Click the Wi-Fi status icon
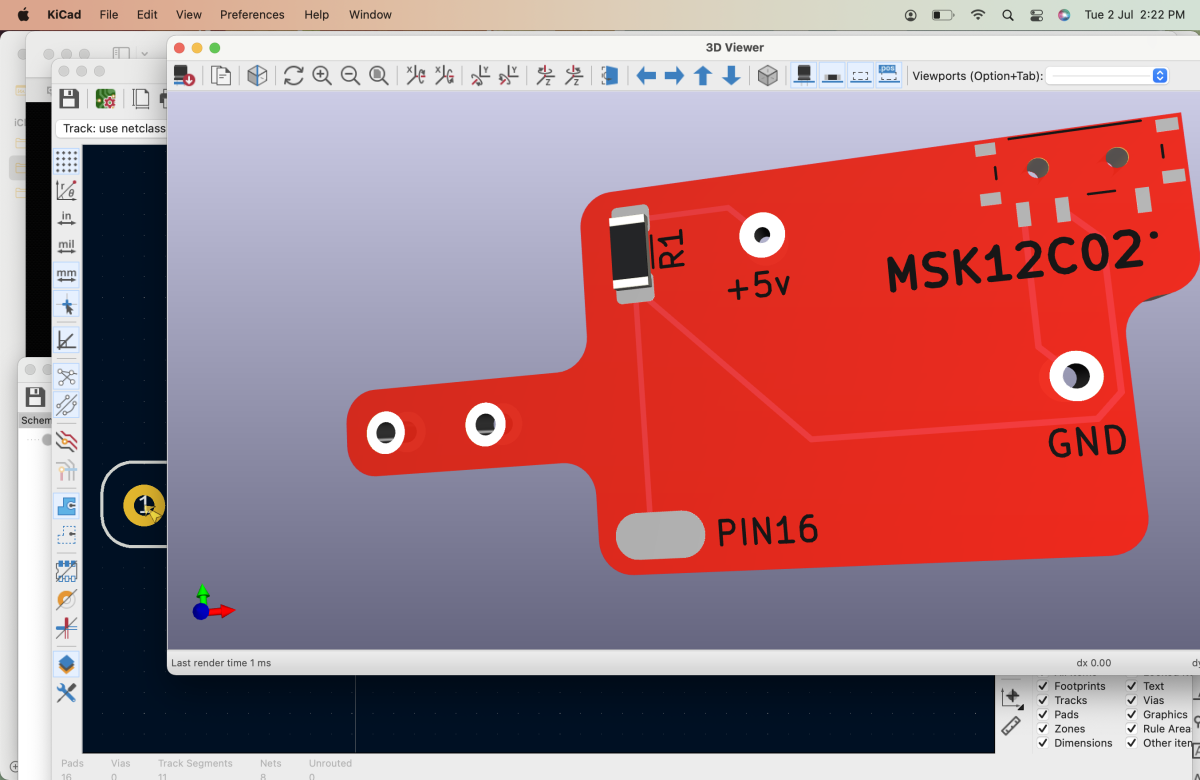 [x=978, y=15]
